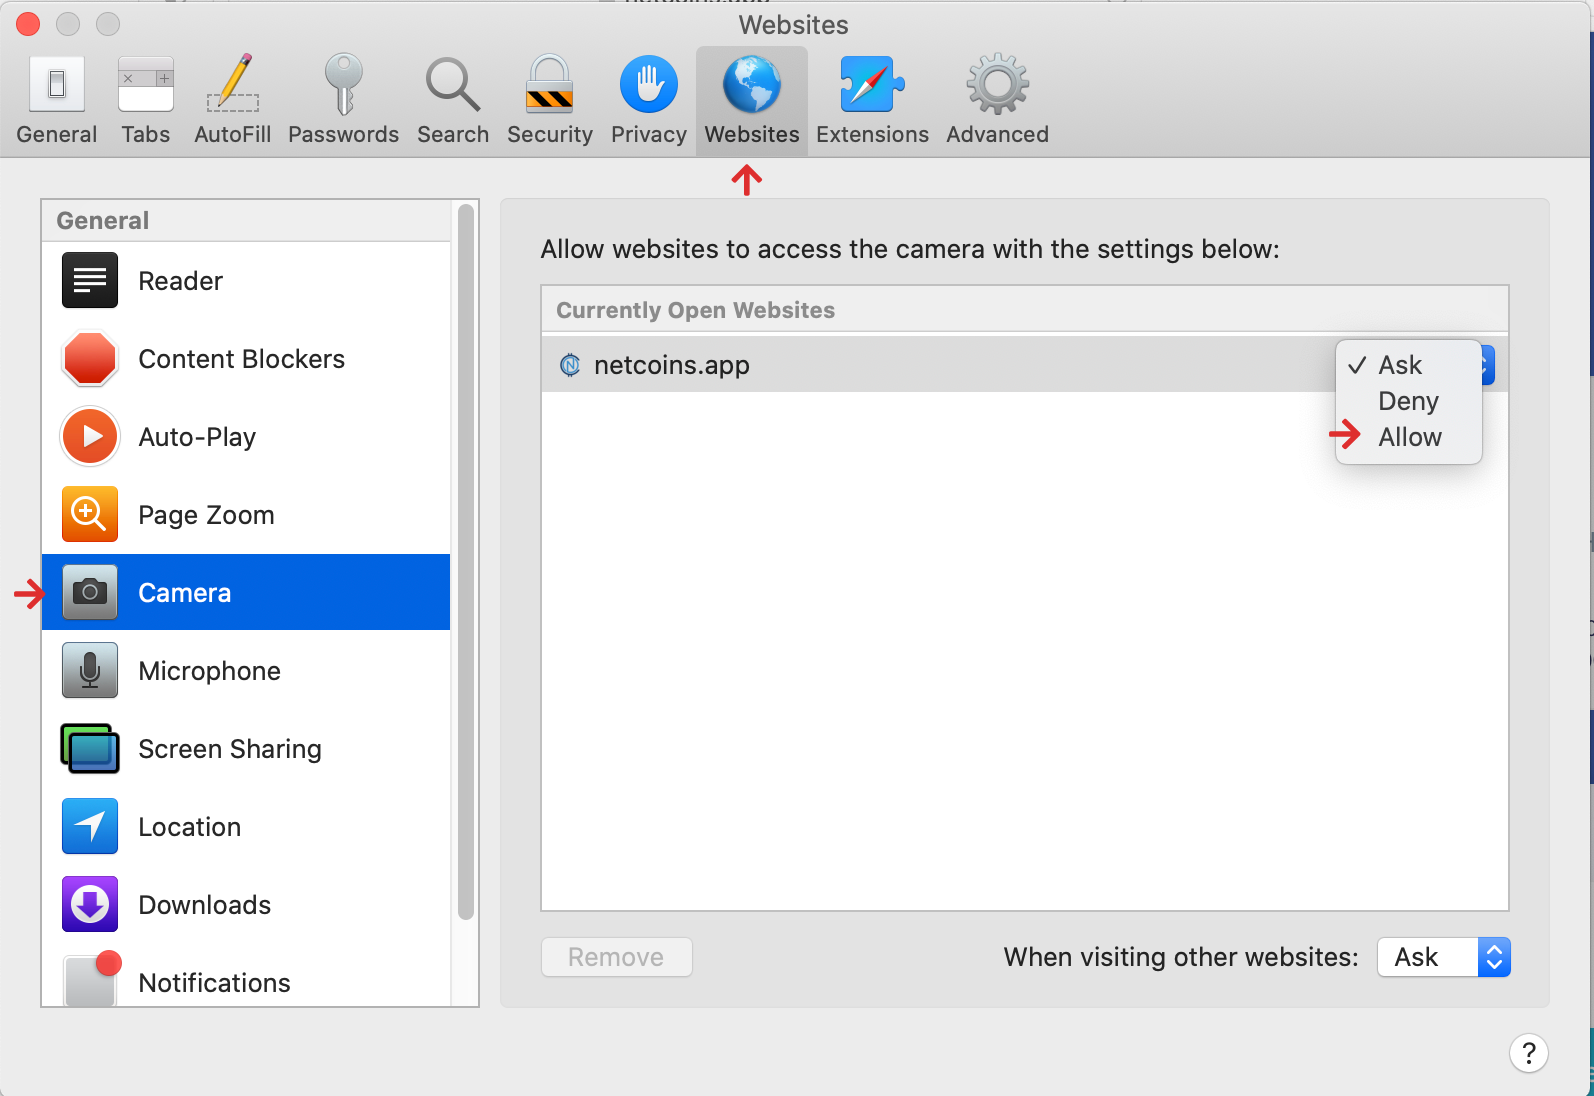Screen dimensions: 1594x1096
Task: Open the Privacy hand icon
Action: tap(649, 84)
